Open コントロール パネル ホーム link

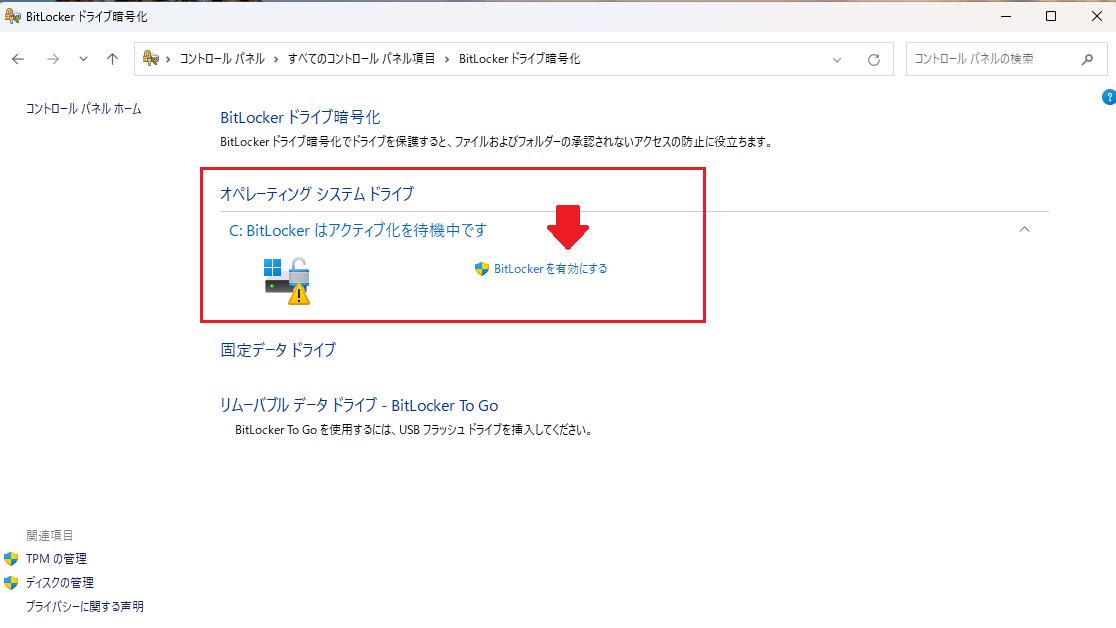pyautogui.click(x=83, y=108)
